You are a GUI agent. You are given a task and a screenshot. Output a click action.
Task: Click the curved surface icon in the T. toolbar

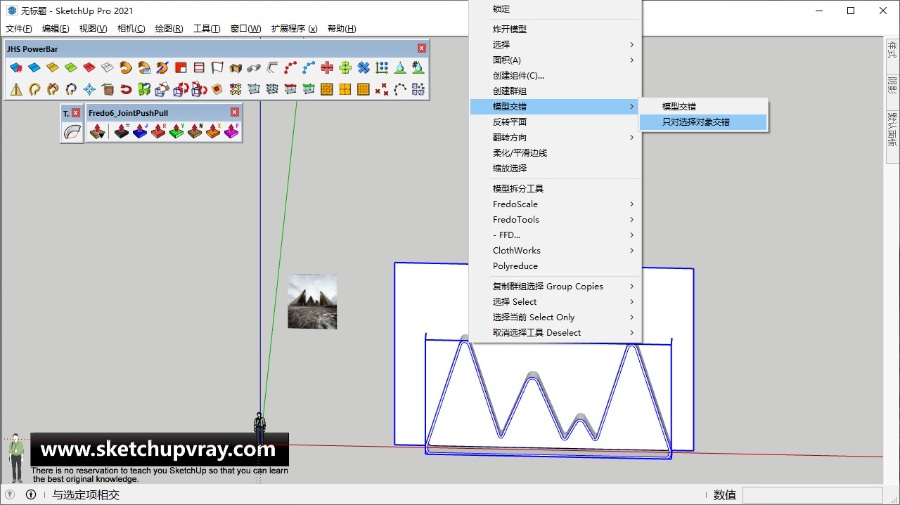coord(72,133)
